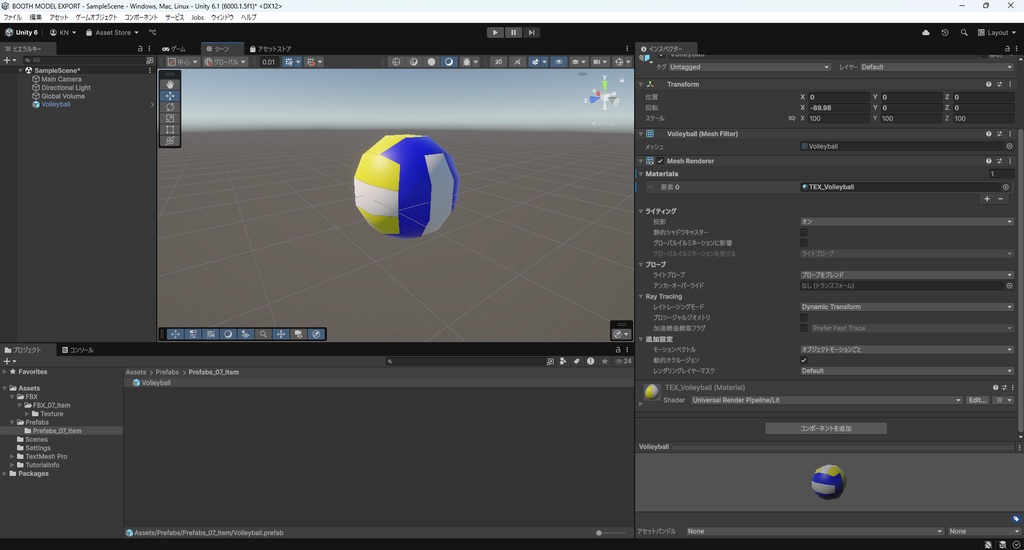Screen dimensions: 1024x550
Task: Select the Rect transform tool
Action: point(170,129)
